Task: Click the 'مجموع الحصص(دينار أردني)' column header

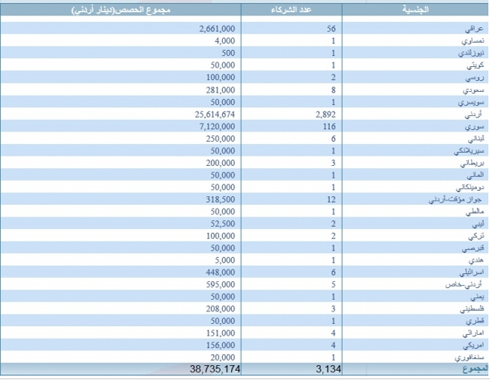Action: 121,10
